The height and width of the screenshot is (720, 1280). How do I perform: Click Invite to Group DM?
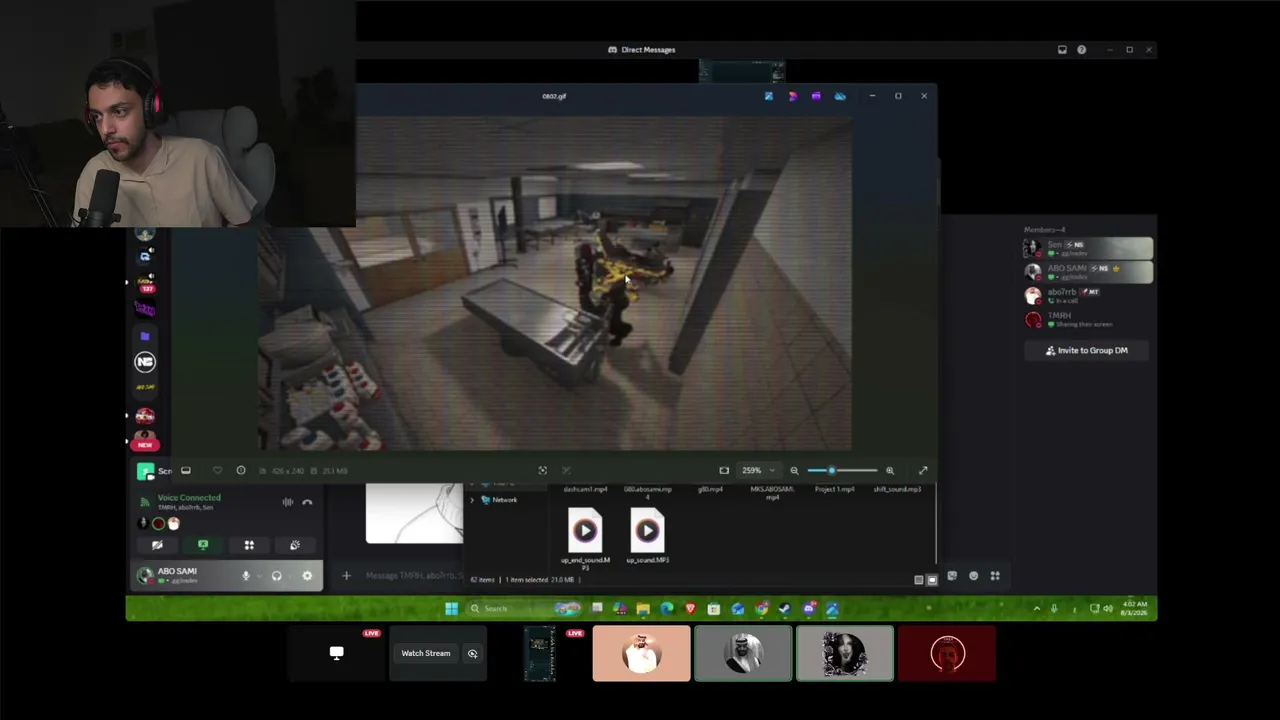(x=1086, y=351)
